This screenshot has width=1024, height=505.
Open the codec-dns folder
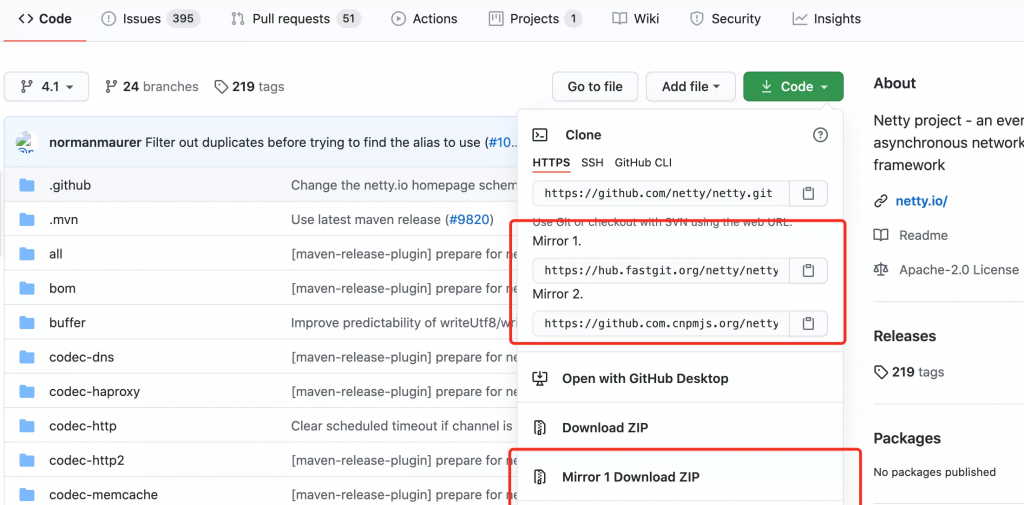point(82,357)
